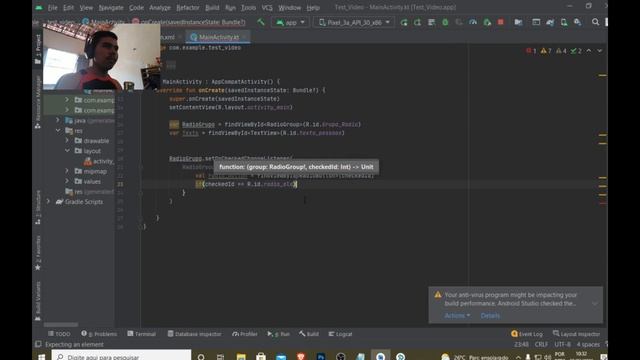This screenshot has width=640, height=360.
Task: Open the Refactor menu
Action: point(188,7)
